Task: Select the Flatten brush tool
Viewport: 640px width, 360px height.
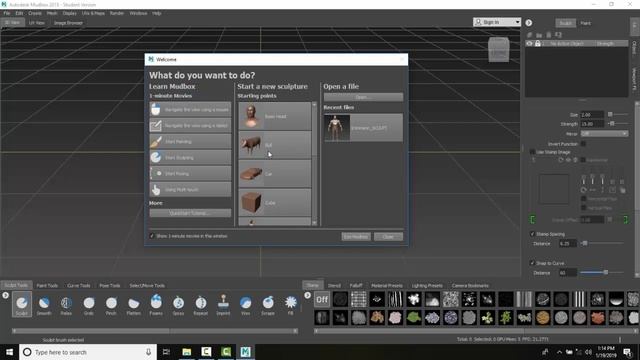Action: coord(133,304)
